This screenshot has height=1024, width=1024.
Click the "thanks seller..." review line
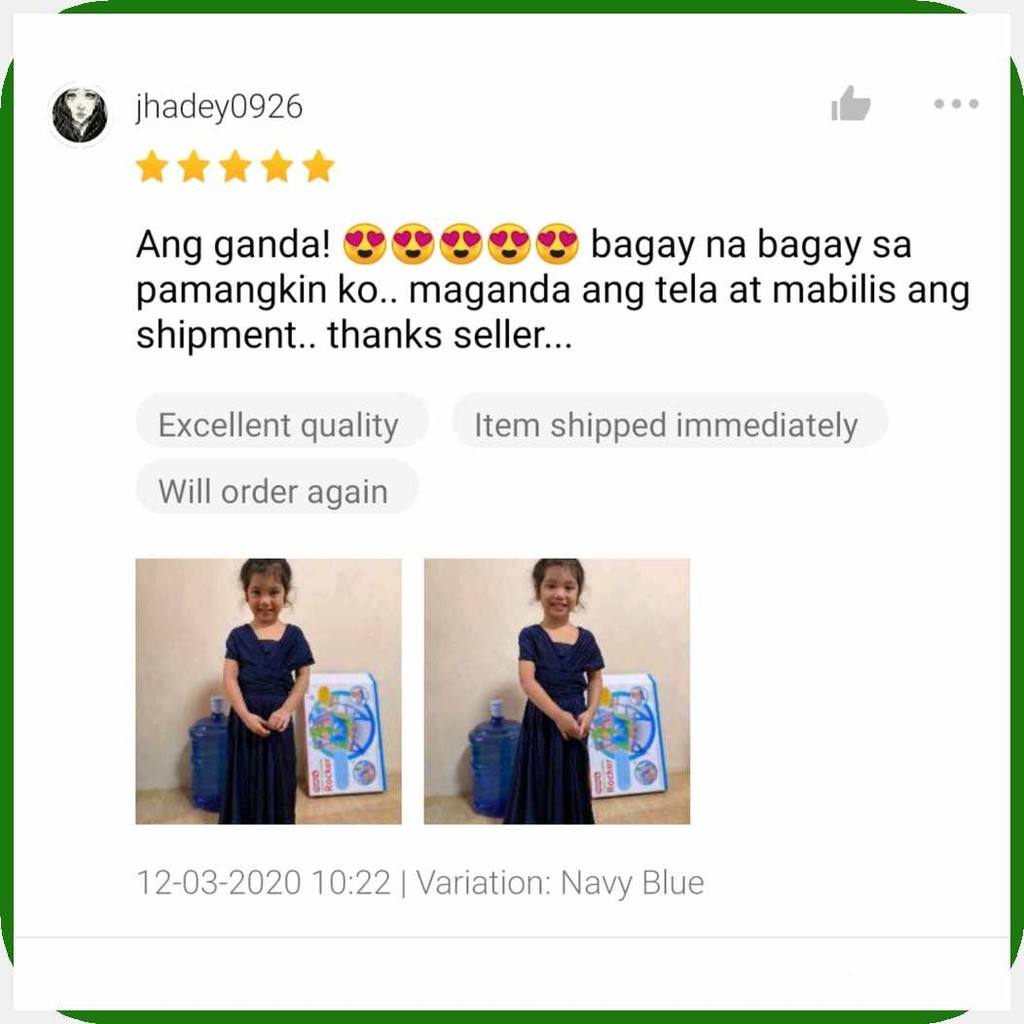(x=449, y=336)
